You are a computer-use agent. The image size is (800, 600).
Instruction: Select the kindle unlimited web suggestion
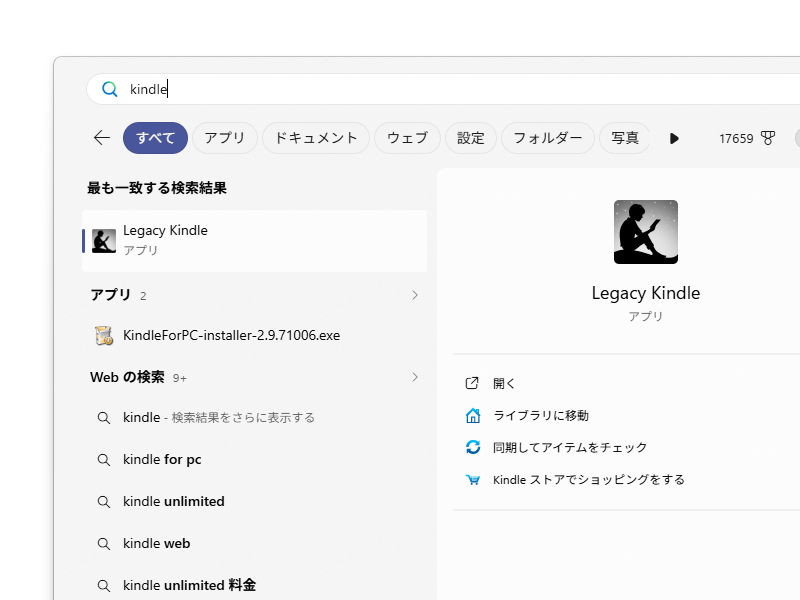point(255,501)
